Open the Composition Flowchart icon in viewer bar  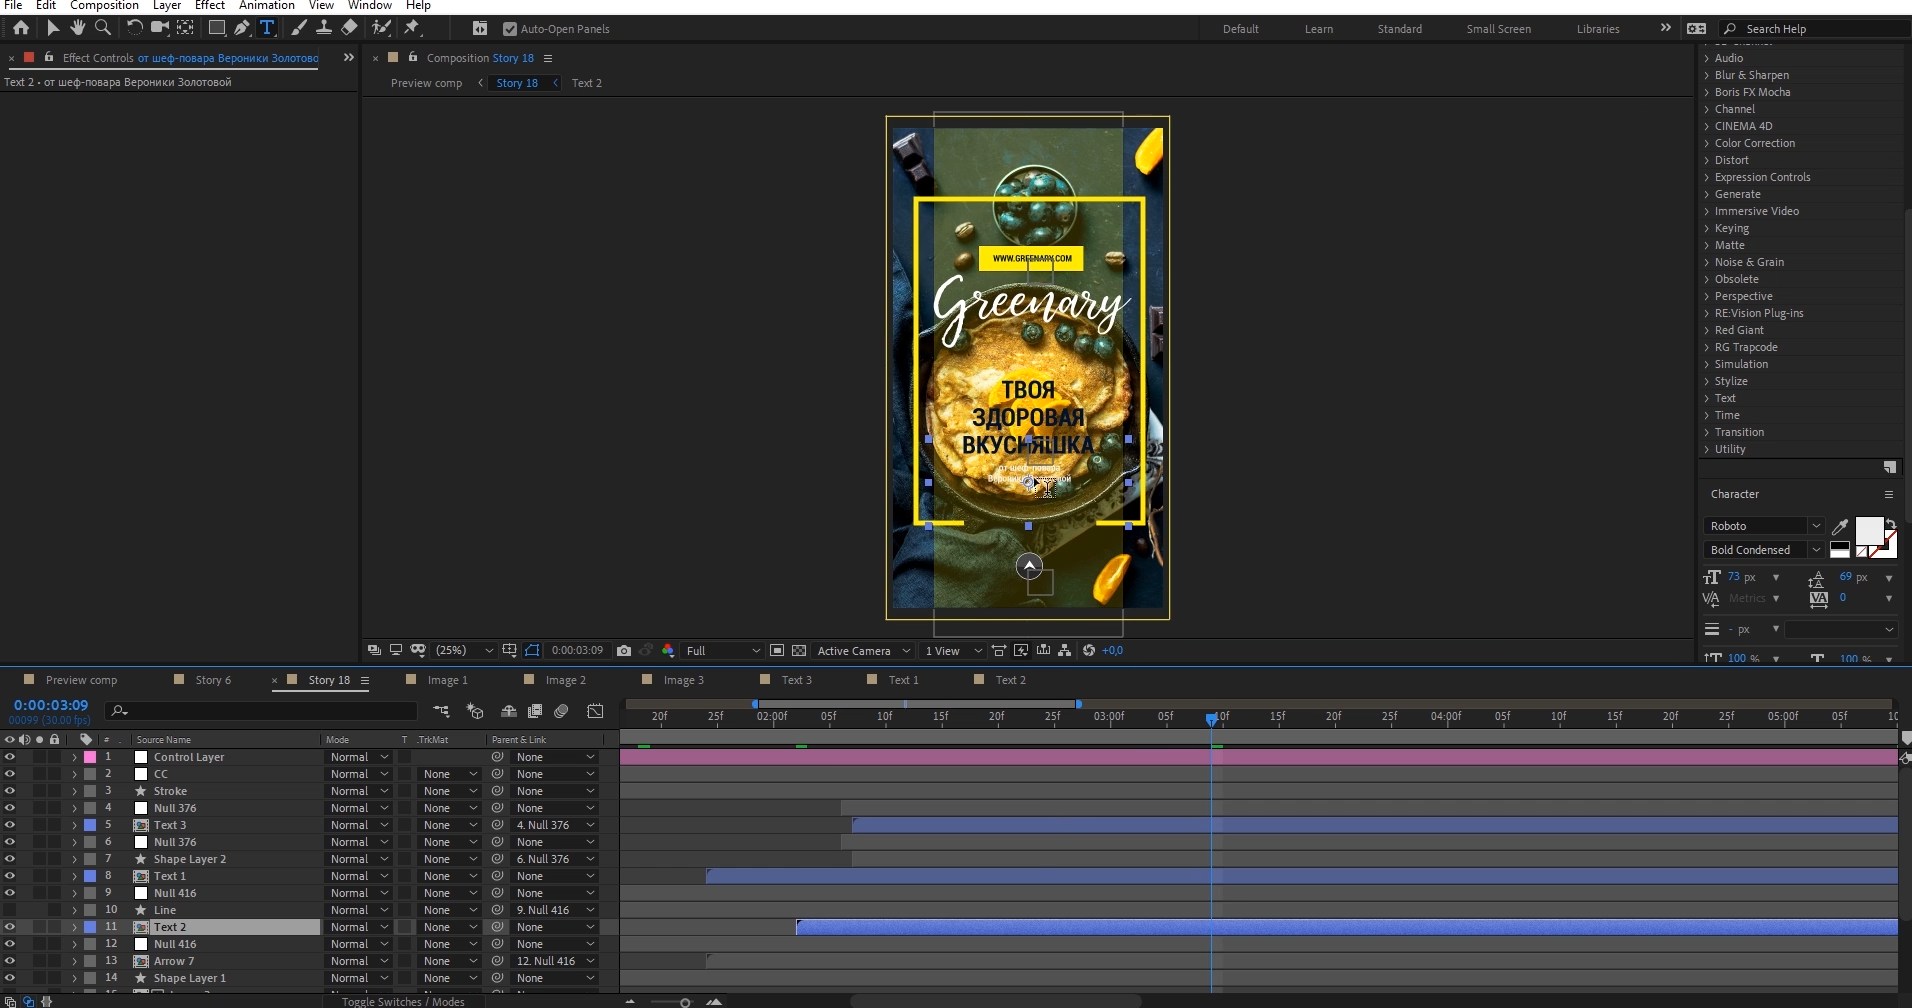1065,650
